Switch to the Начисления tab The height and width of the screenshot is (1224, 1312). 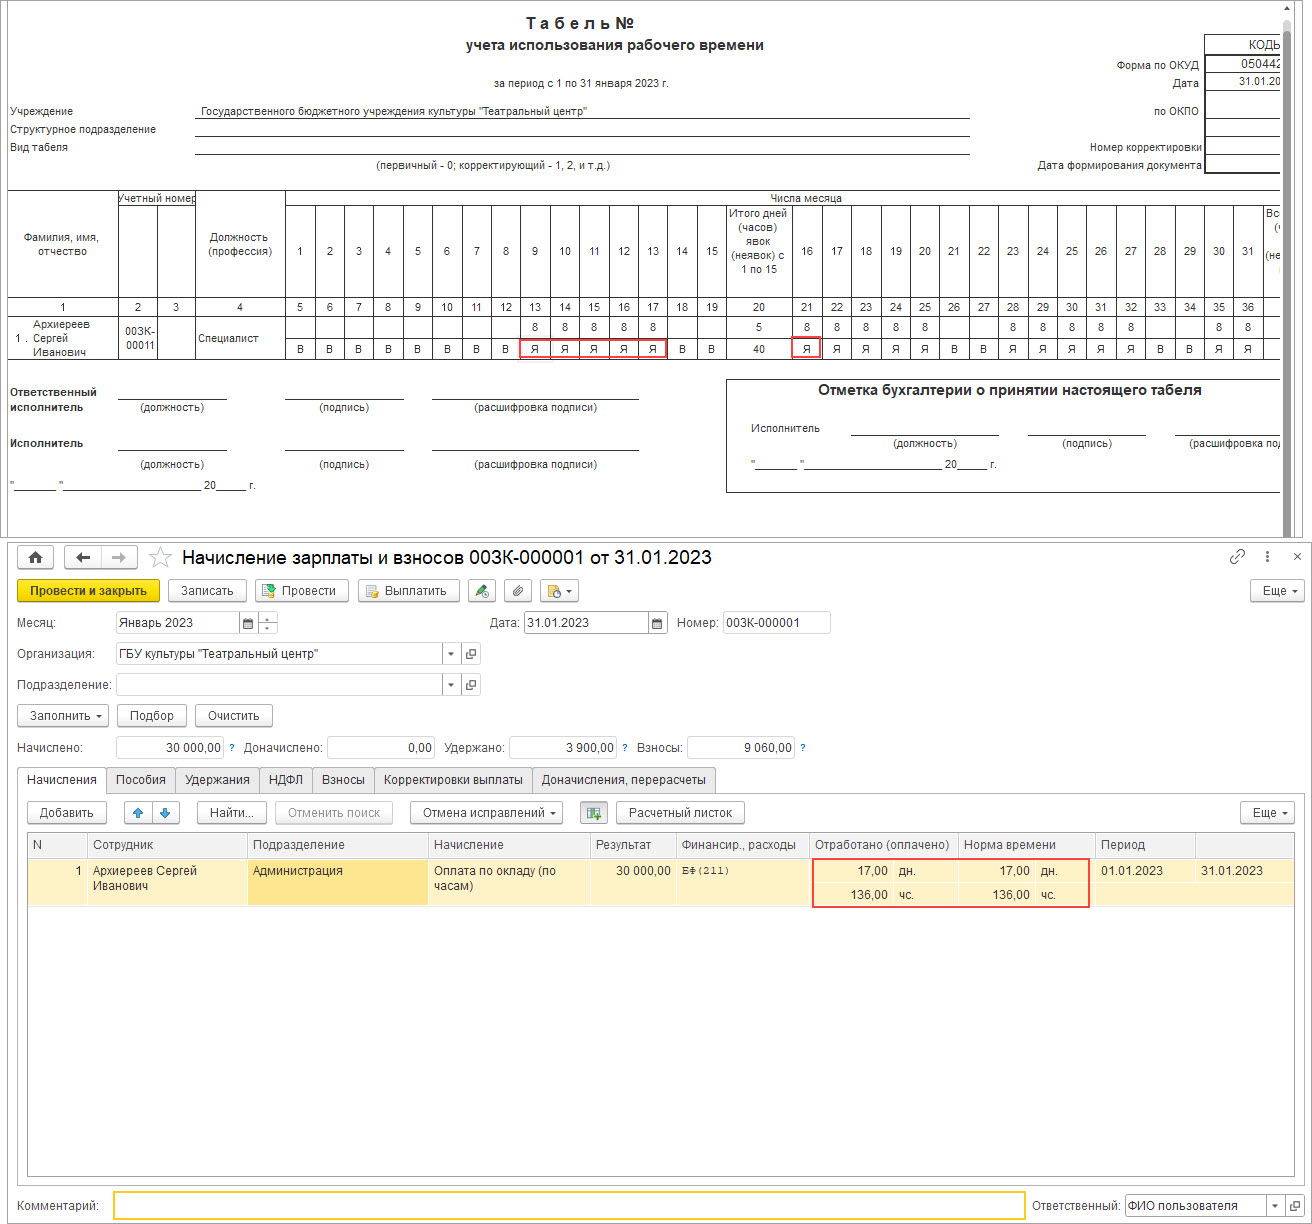point(62,780)
